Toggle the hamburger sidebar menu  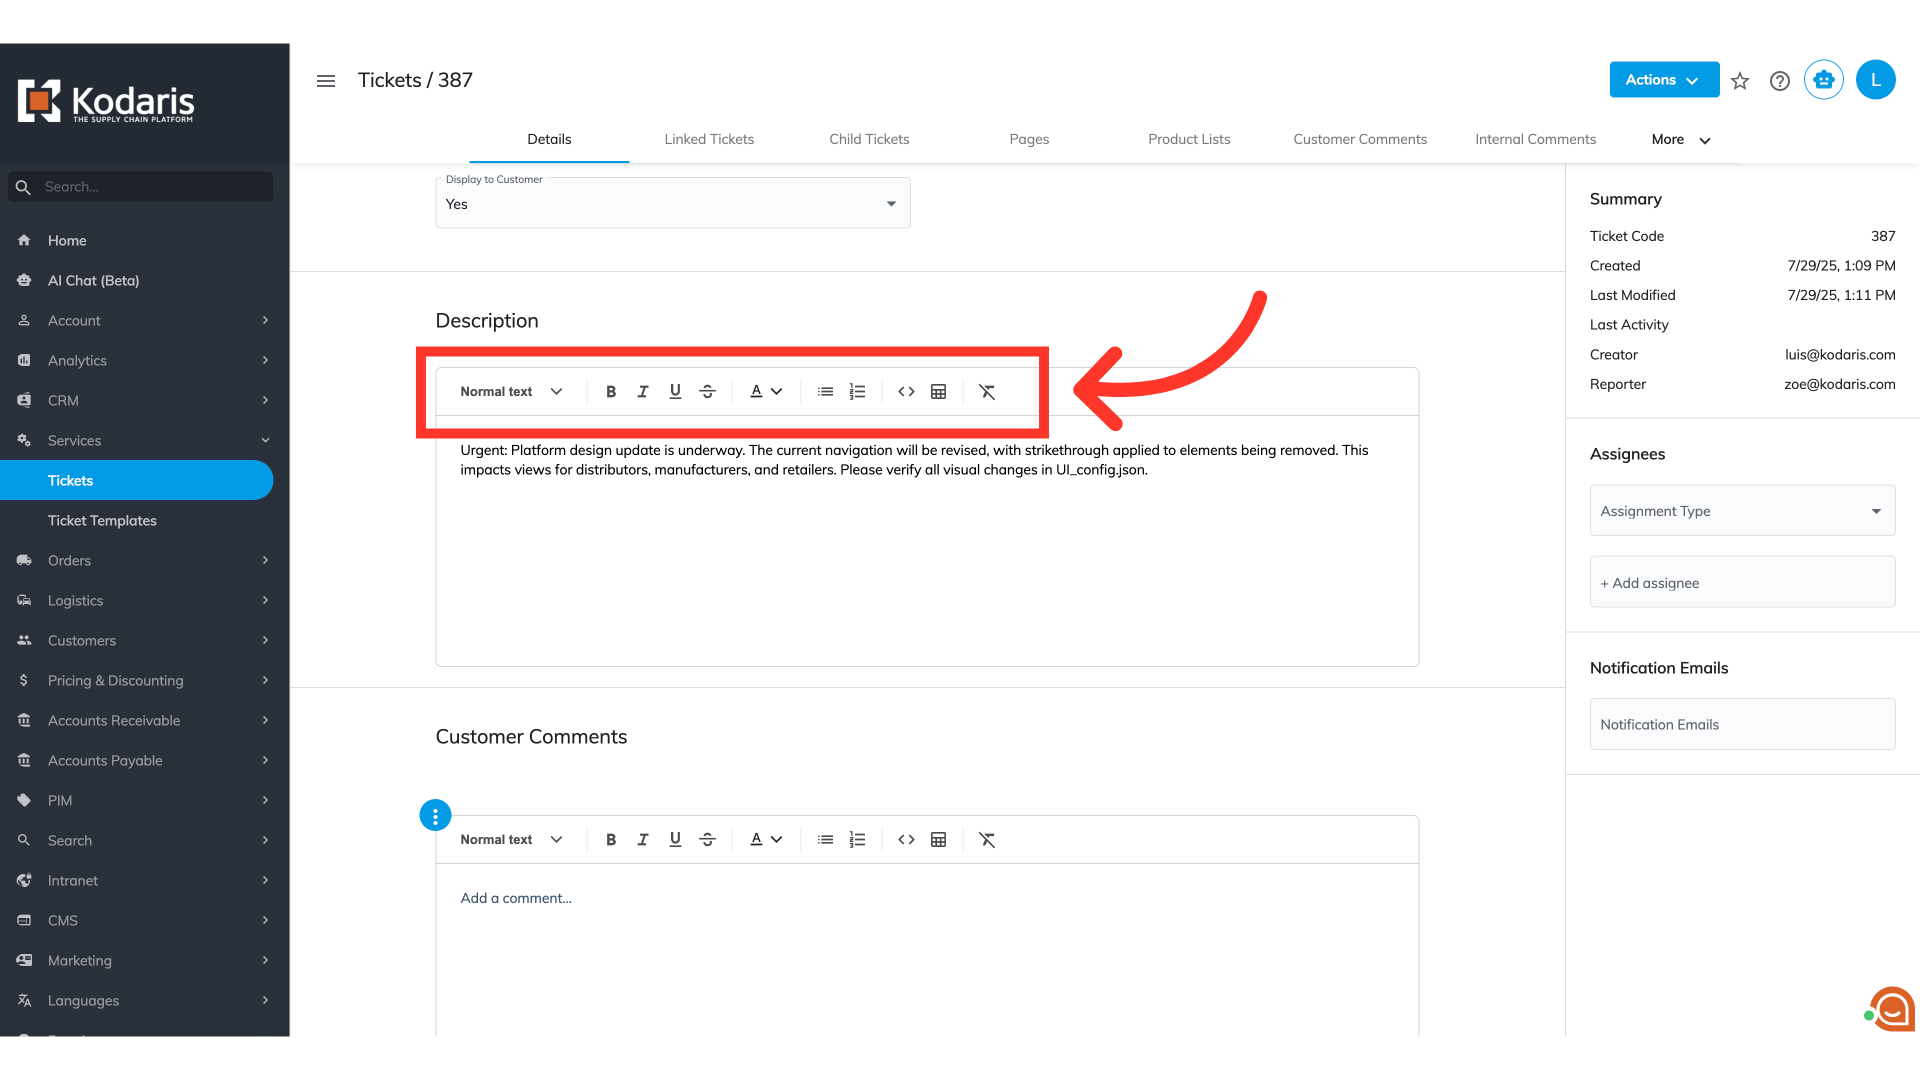326,81
